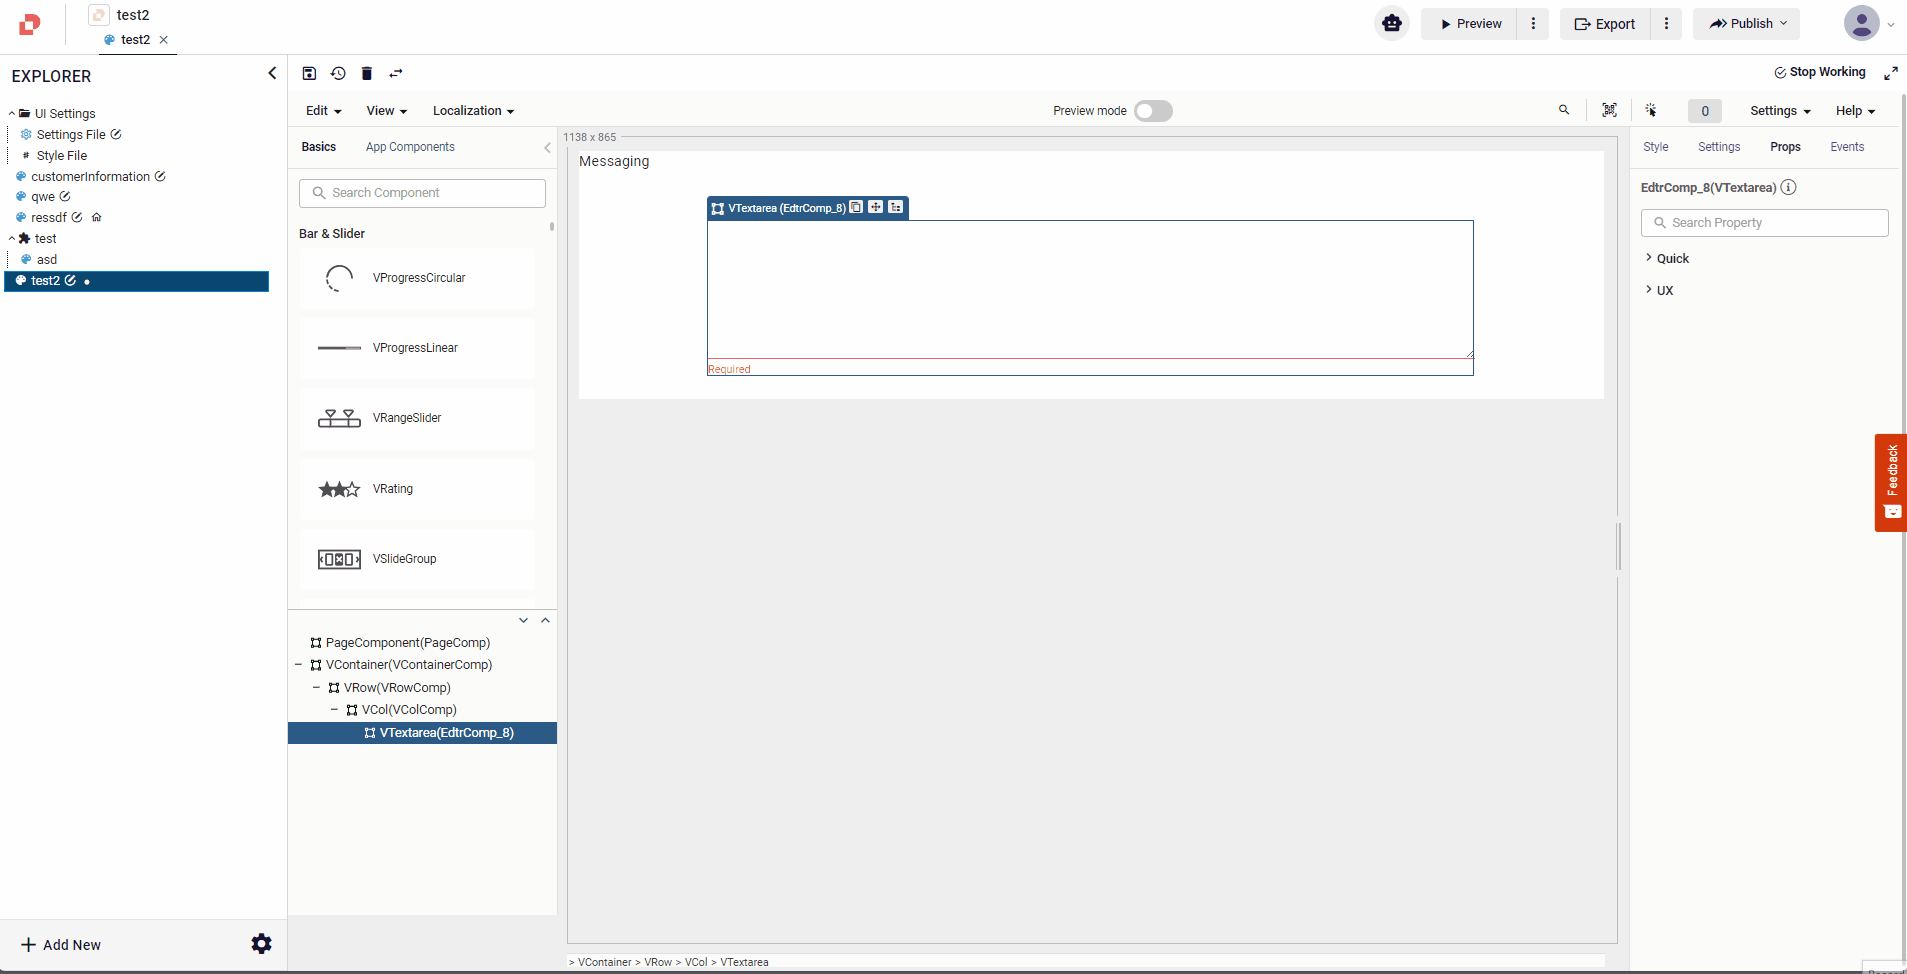This screenshot has height=974, width=1907.
Task: Collapse the VContainer tree node
Action: [299, 665]
